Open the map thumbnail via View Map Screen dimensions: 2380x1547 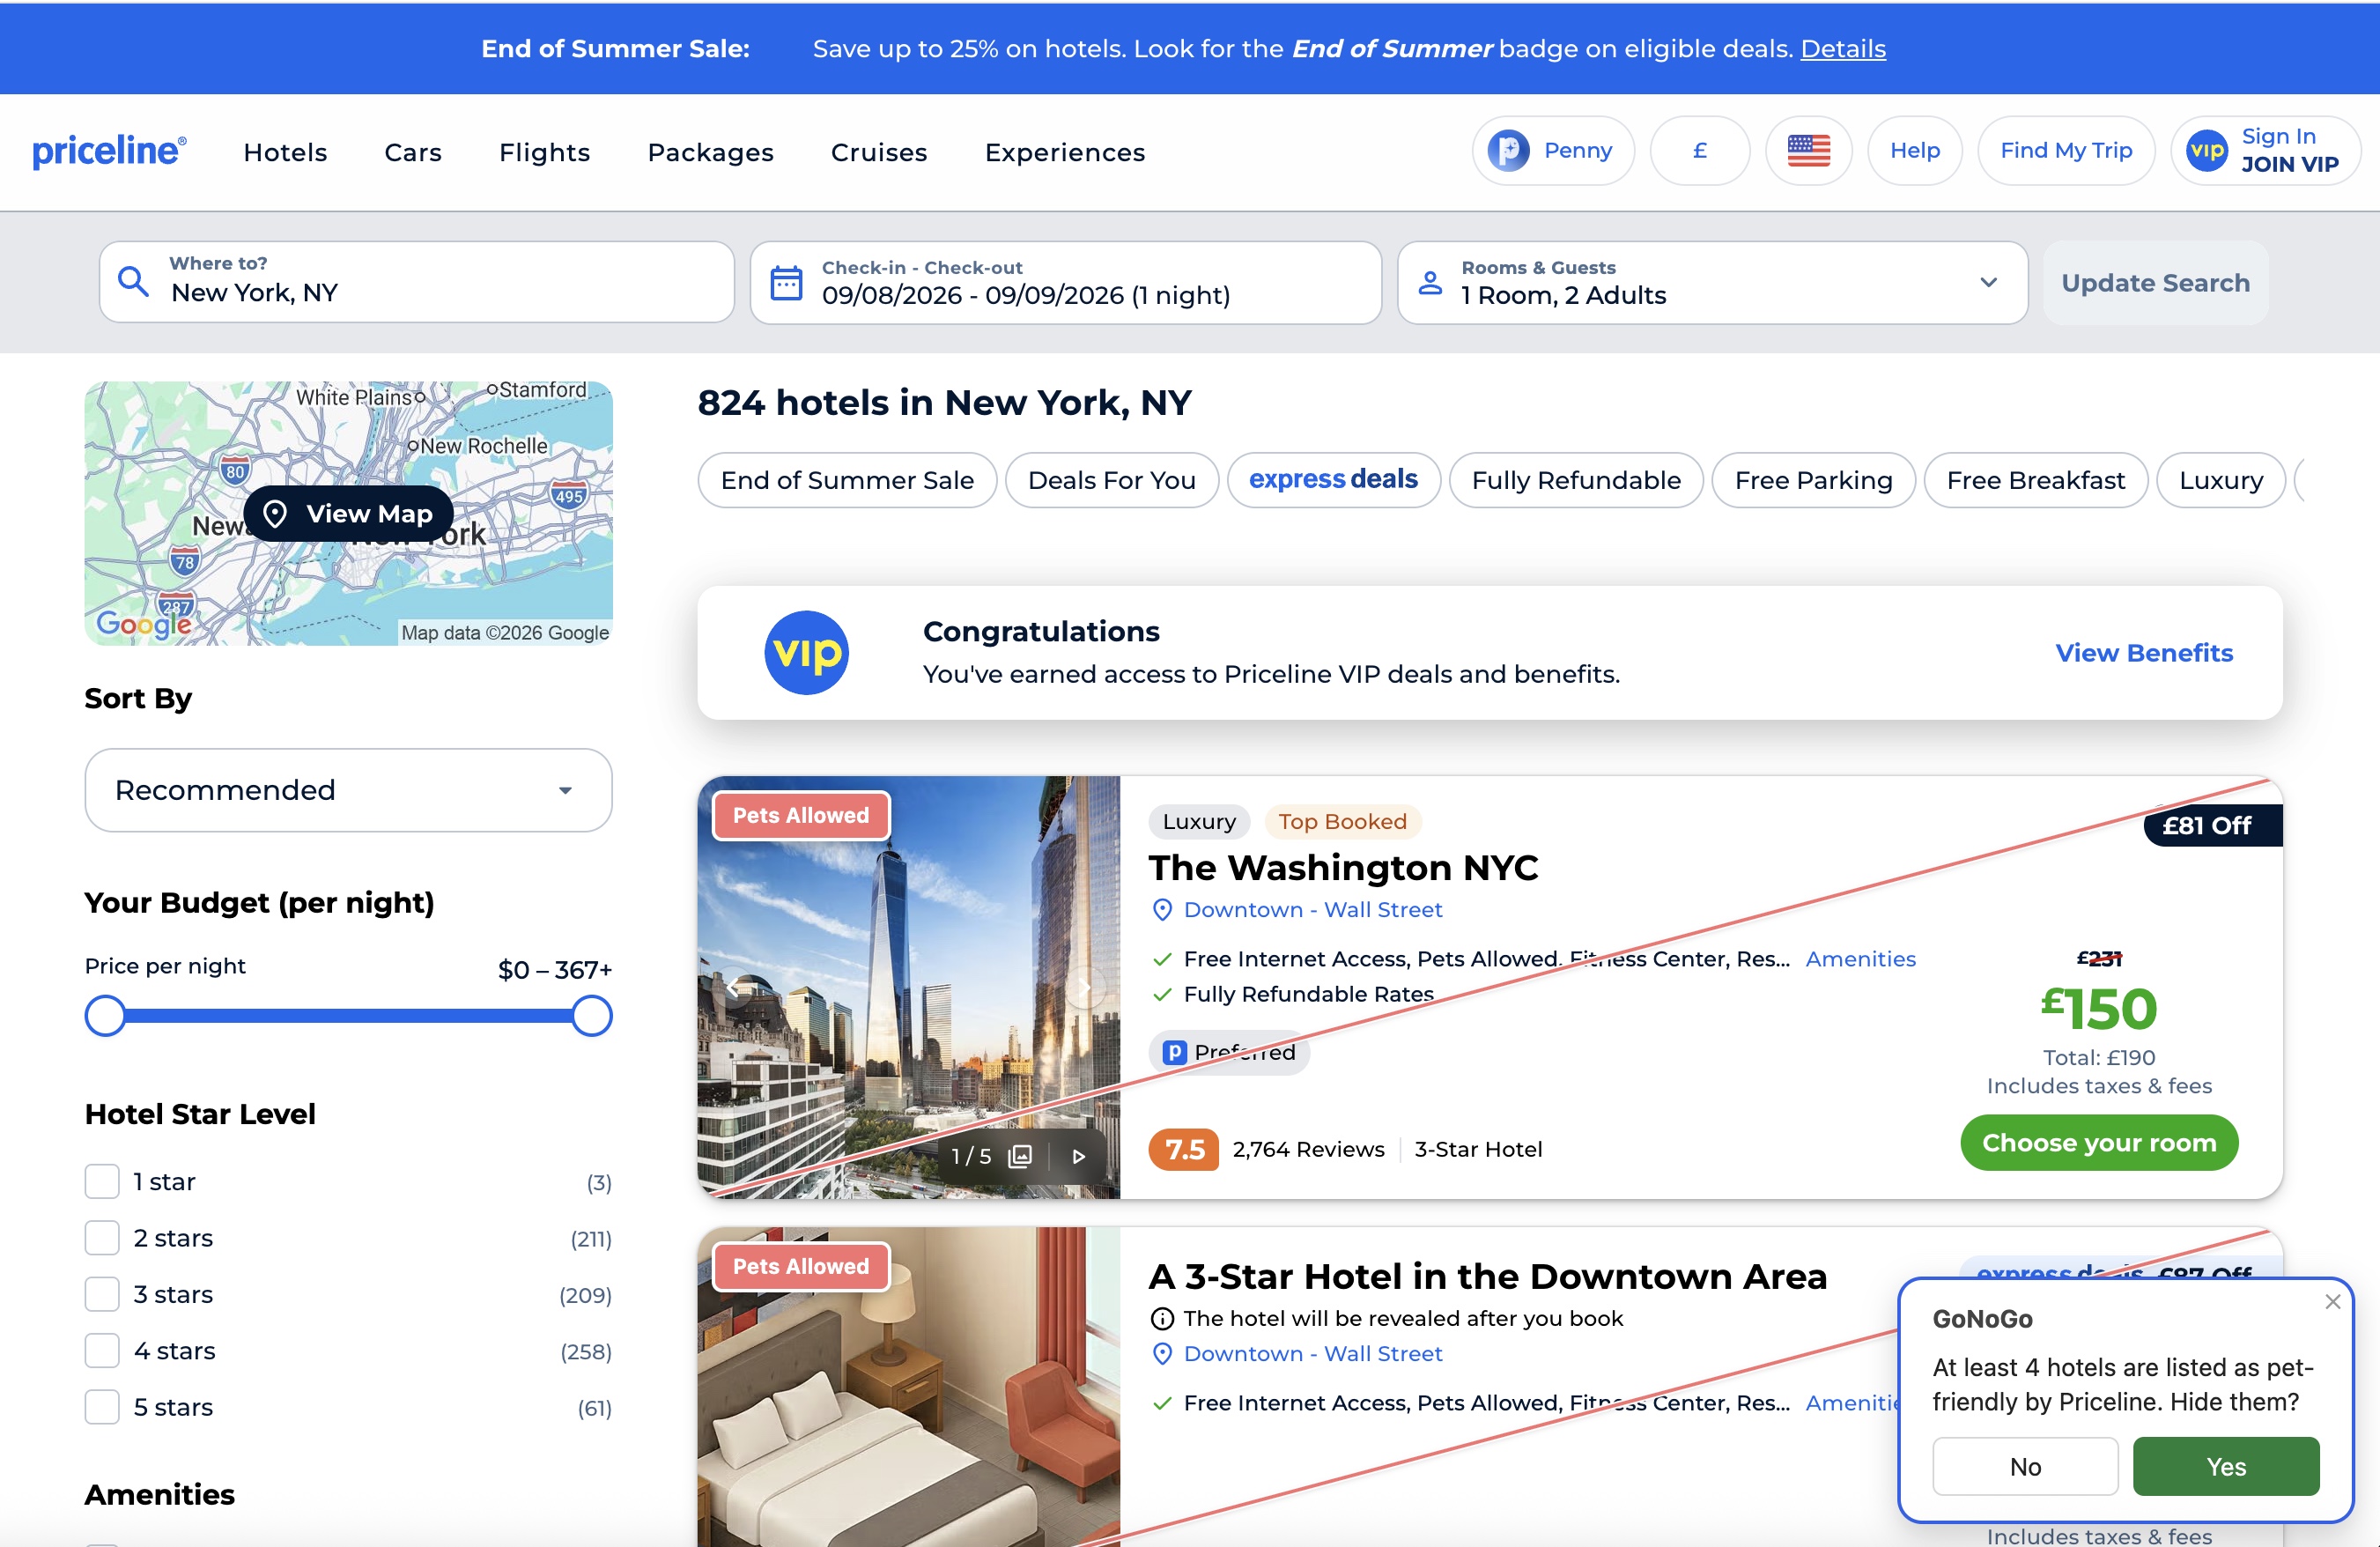pos(348,513)
